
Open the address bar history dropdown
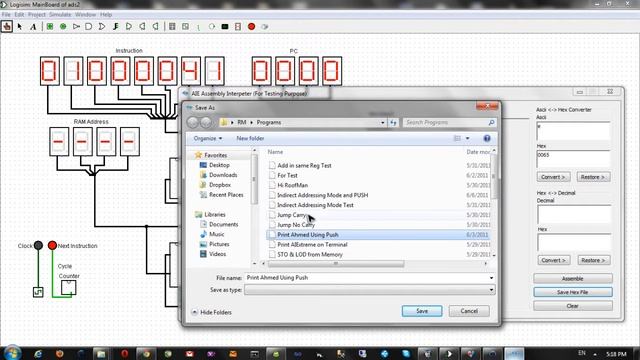382,122
